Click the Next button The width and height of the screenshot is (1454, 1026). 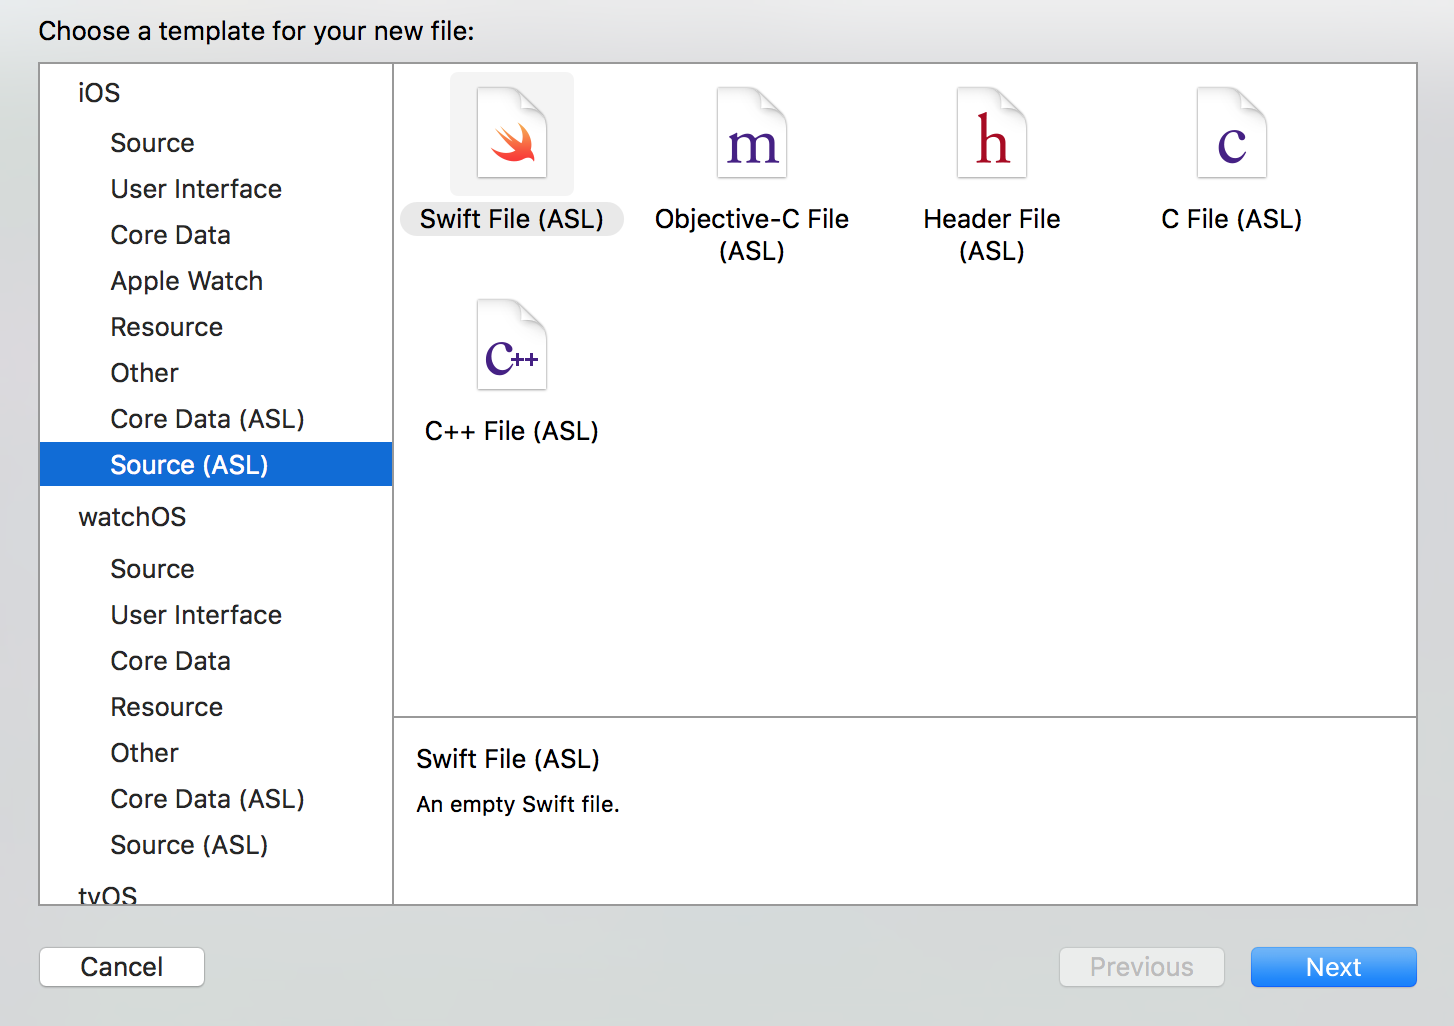pyautogui.click(x=1333, y=967)
